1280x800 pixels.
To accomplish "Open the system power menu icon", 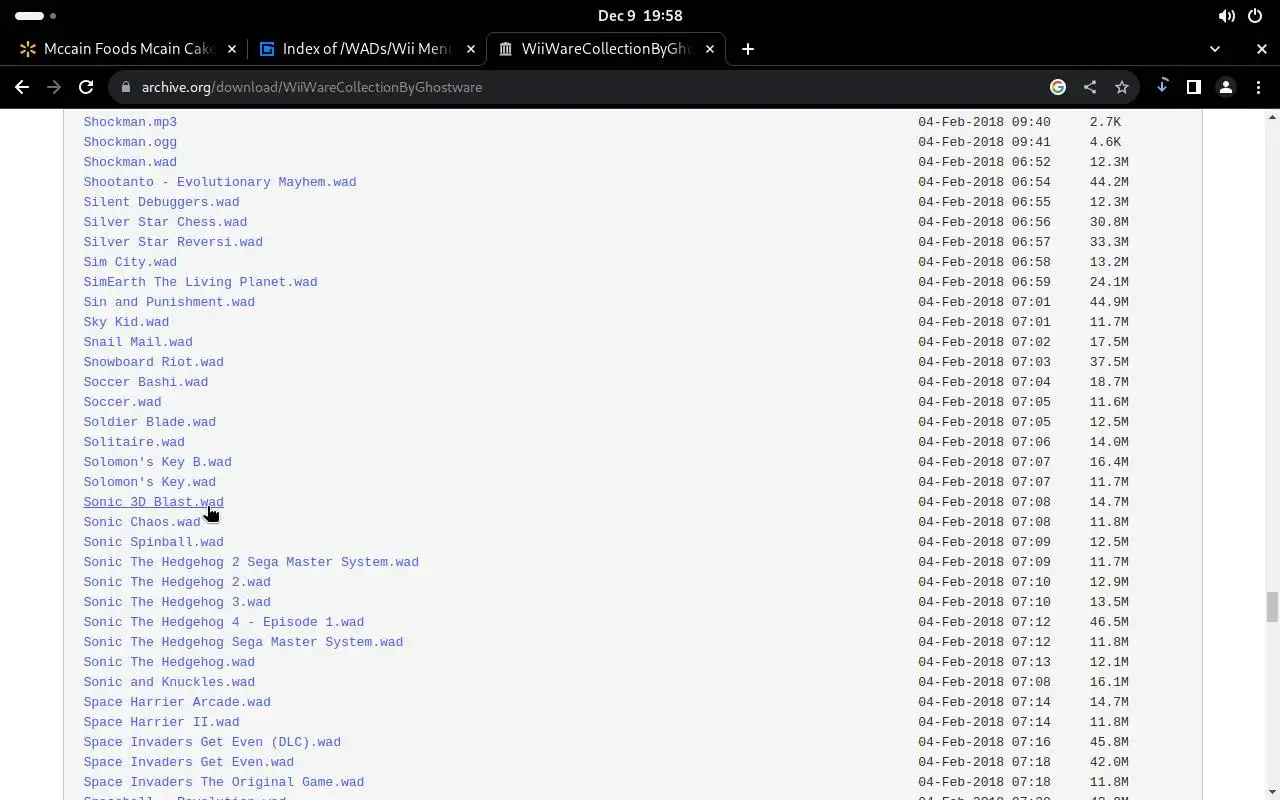I will 1255,16.
